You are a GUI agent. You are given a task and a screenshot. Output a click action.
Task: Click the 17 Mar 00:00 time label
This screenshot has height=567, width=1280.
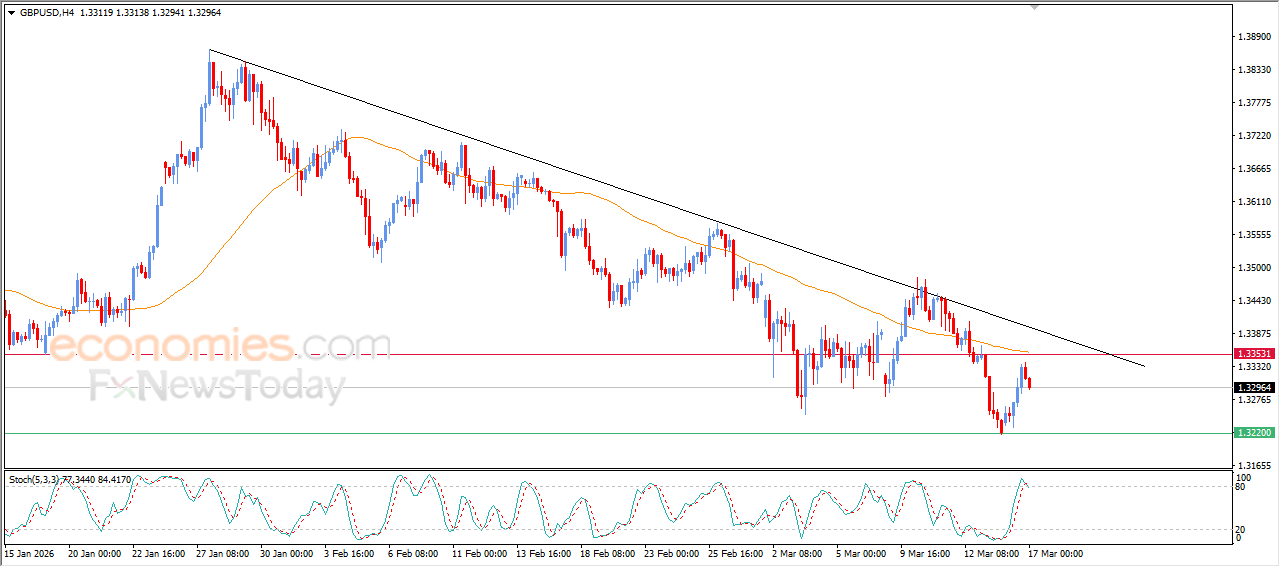[1056, 553]
